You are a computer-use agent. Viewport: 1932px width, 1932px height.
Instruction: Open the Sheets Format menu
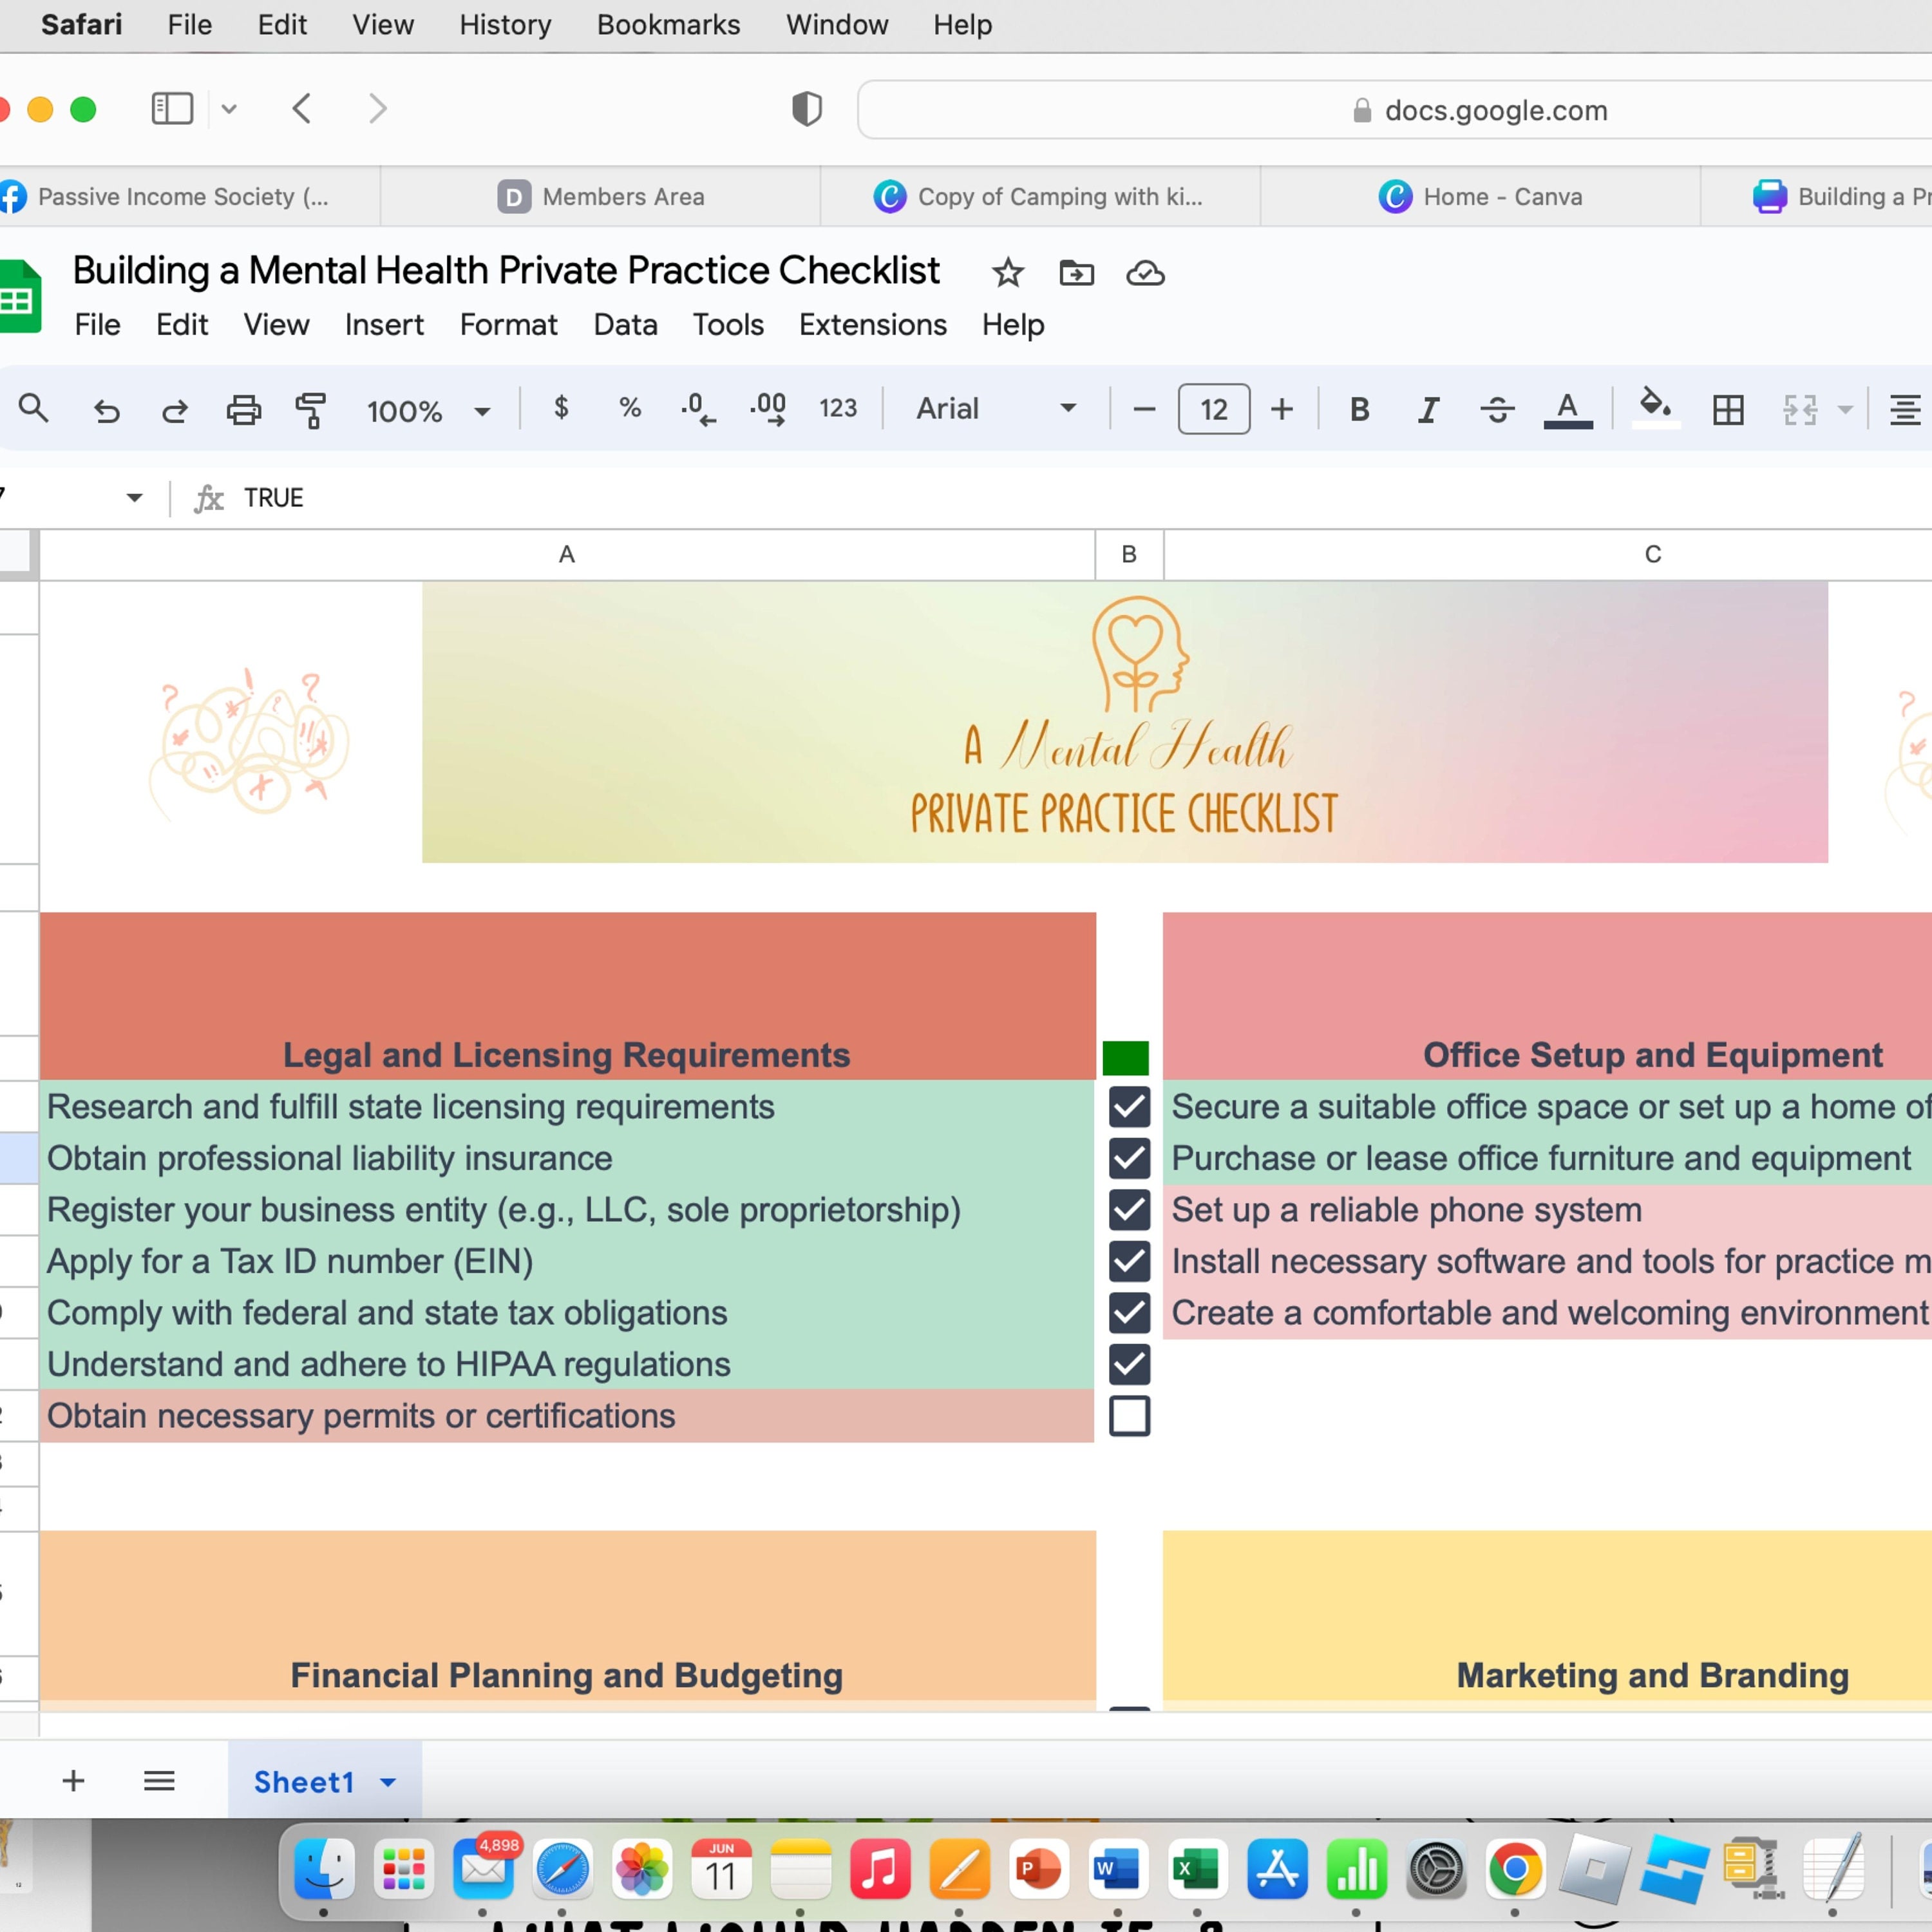pyautogui.click(x=508, y=325)
